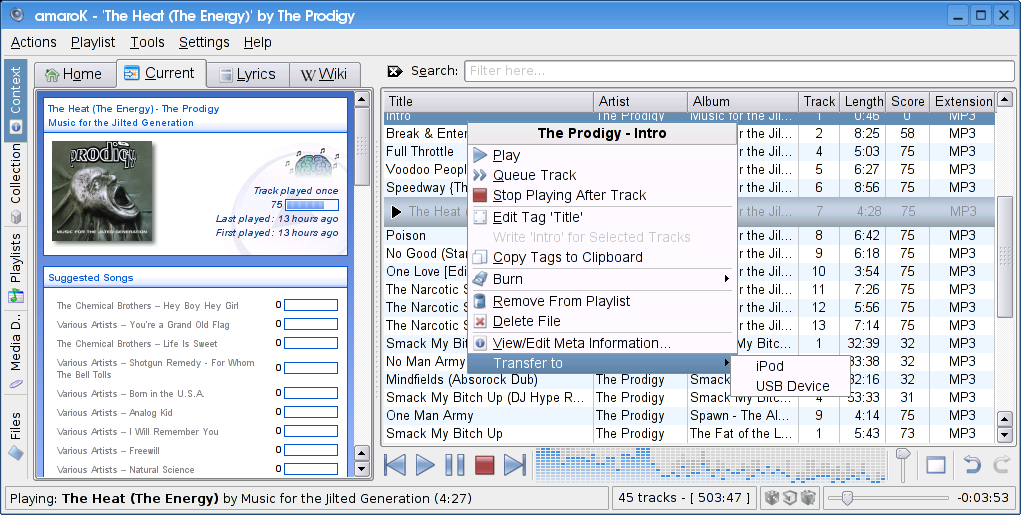Open the Collection sidebar tab
This screenshot has width=1021, height=515.
[x=16, y=183]
